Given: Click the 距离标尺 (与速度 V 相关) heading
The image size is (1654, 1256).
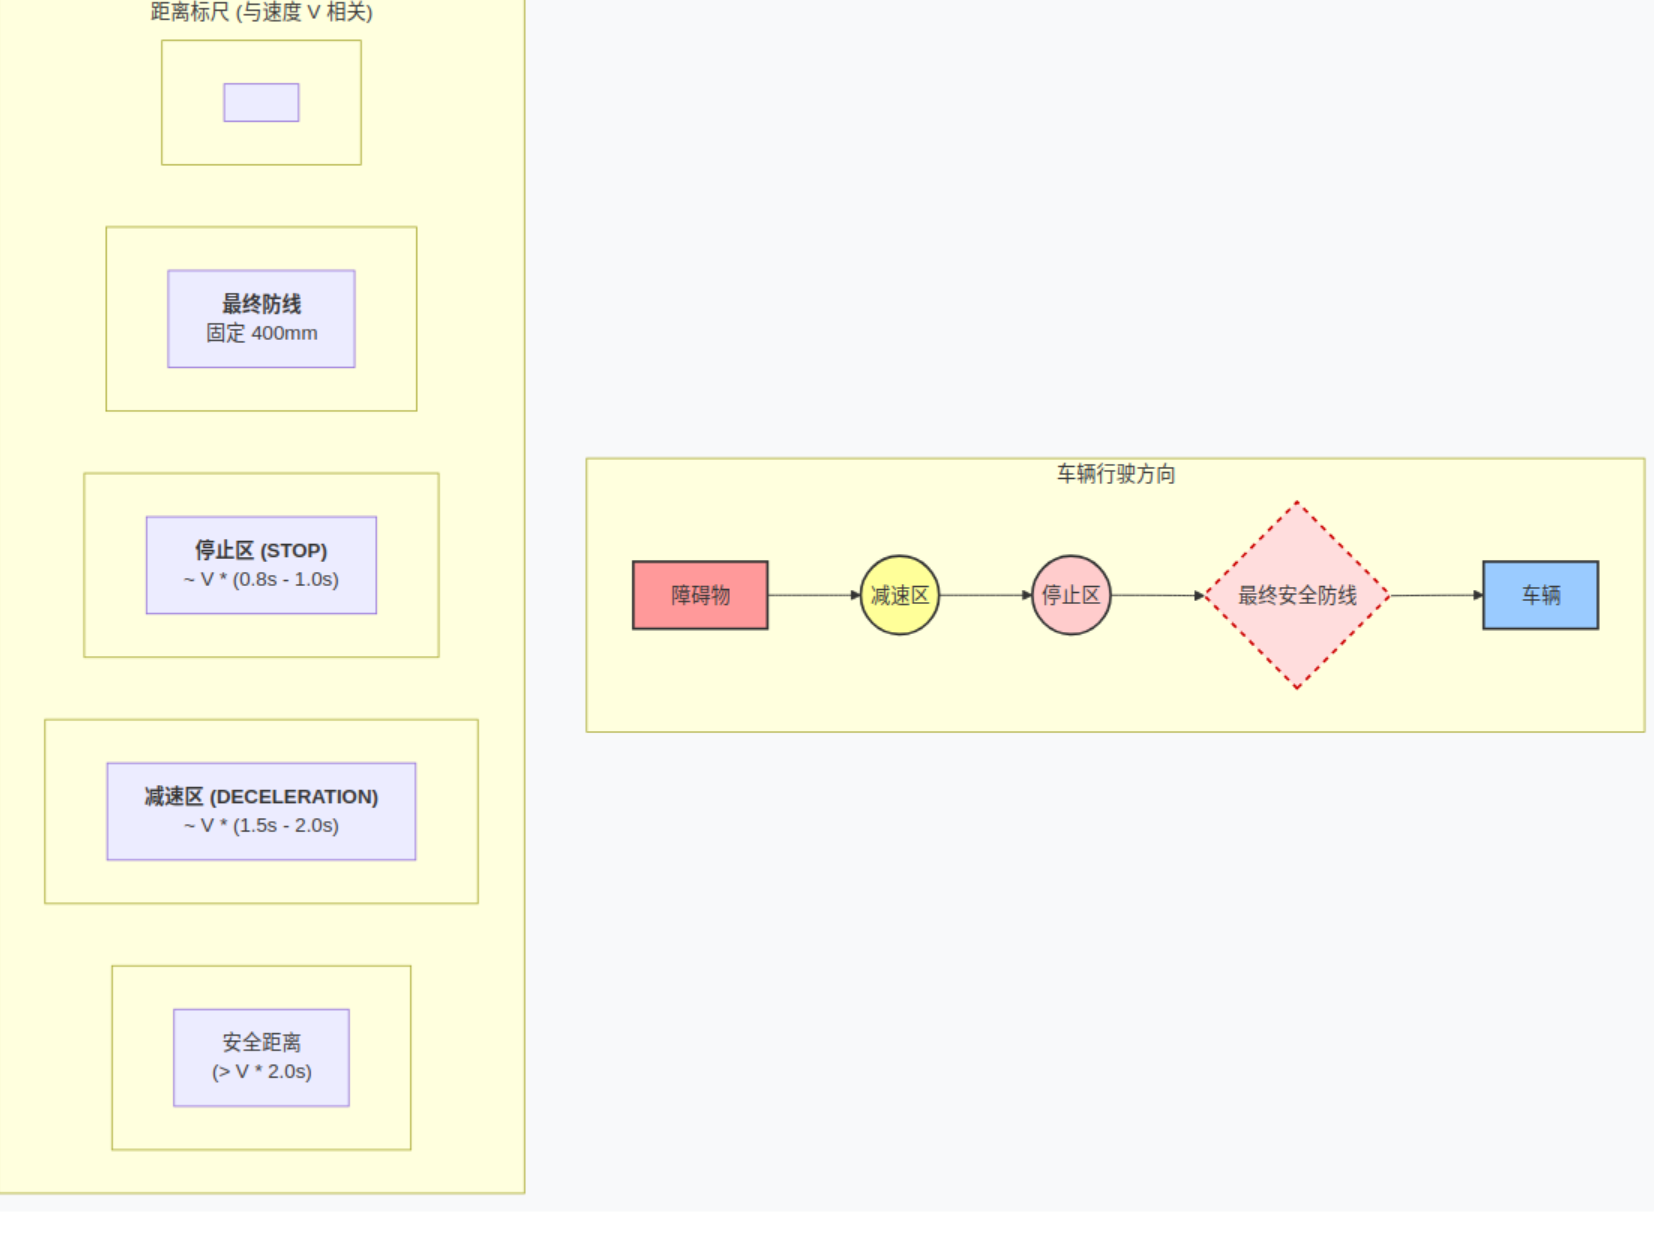Looking at the screenshot, I should pyautogui.click(x=262, y=12).
